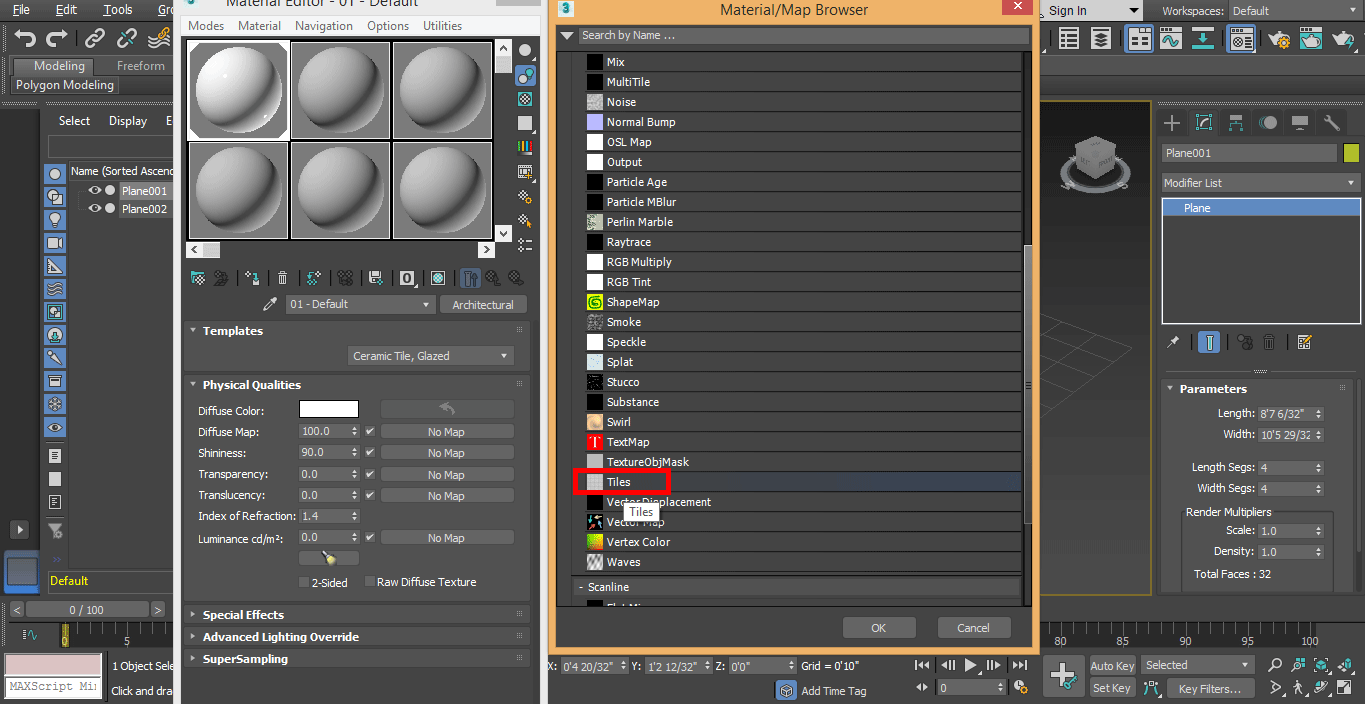This screenshot has height=704, width=1365.
Task: Toggle the Translucency map checkbox
Action: coord(370,495)
